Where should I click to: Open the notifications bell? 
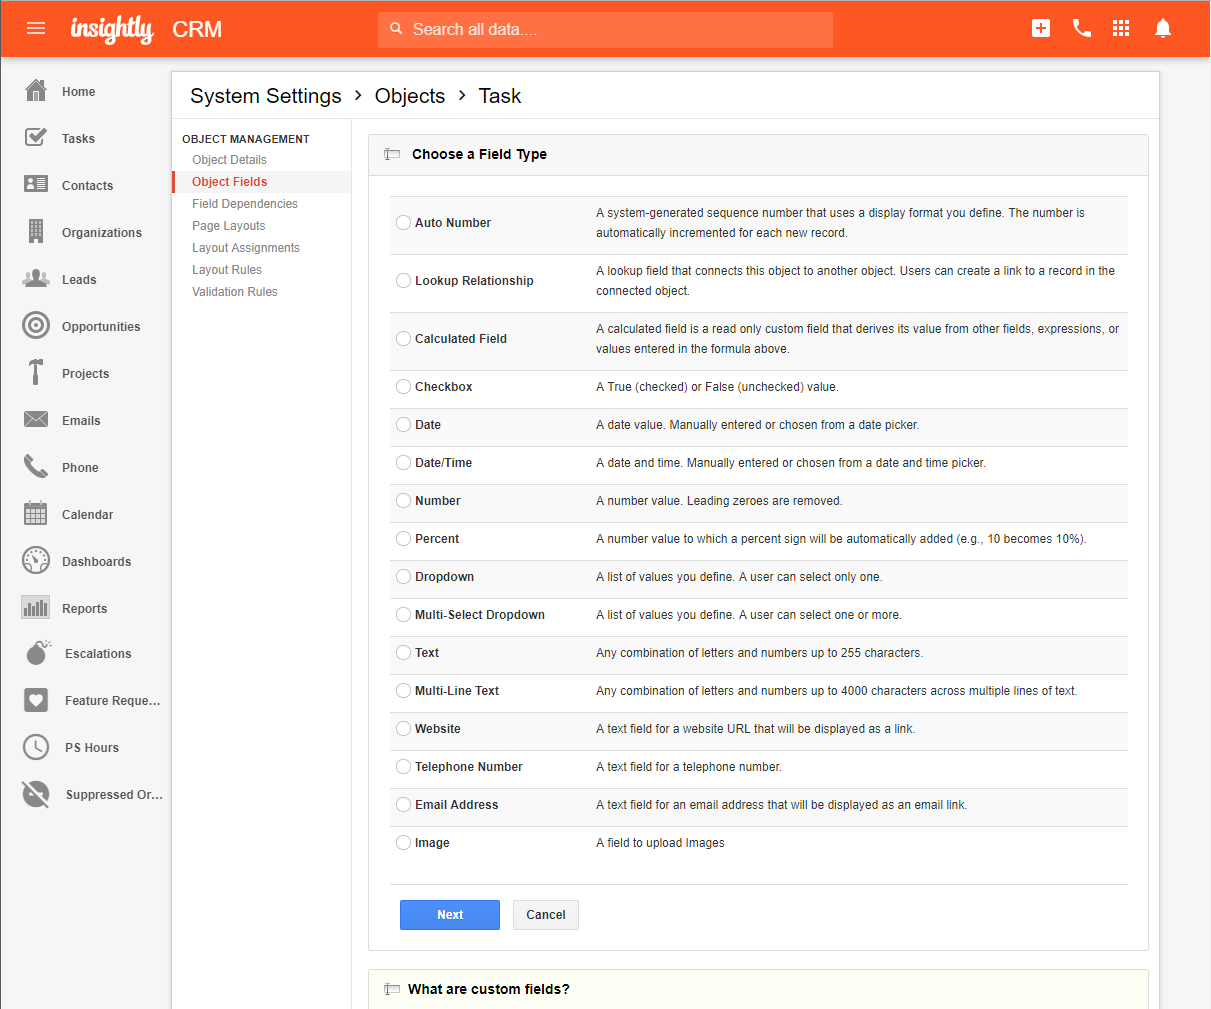[1162, 28]
